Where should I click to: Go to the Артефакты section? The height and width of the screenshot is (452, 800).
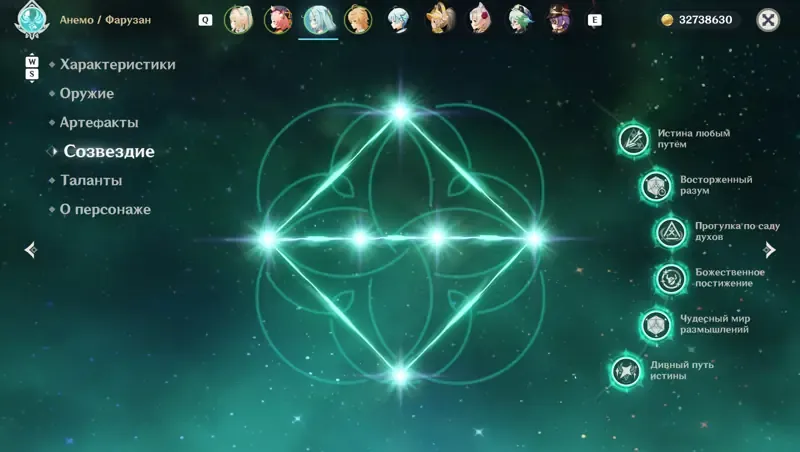click(99, 122)
